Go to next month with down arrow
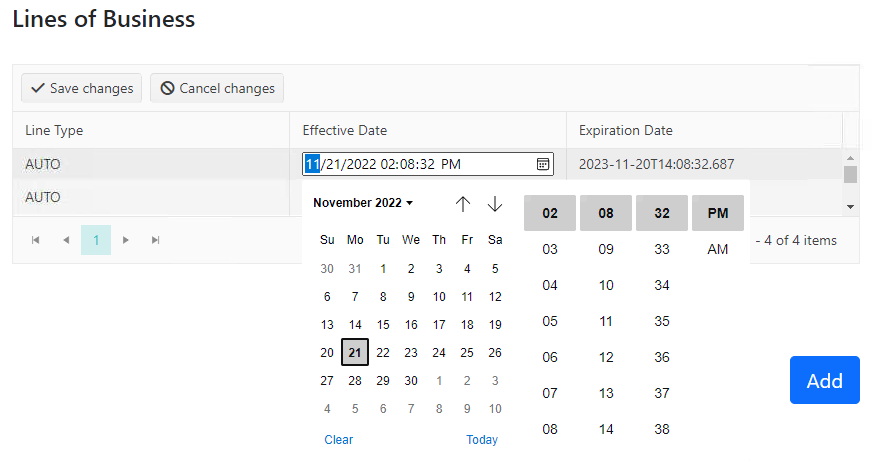 (495, 204)
